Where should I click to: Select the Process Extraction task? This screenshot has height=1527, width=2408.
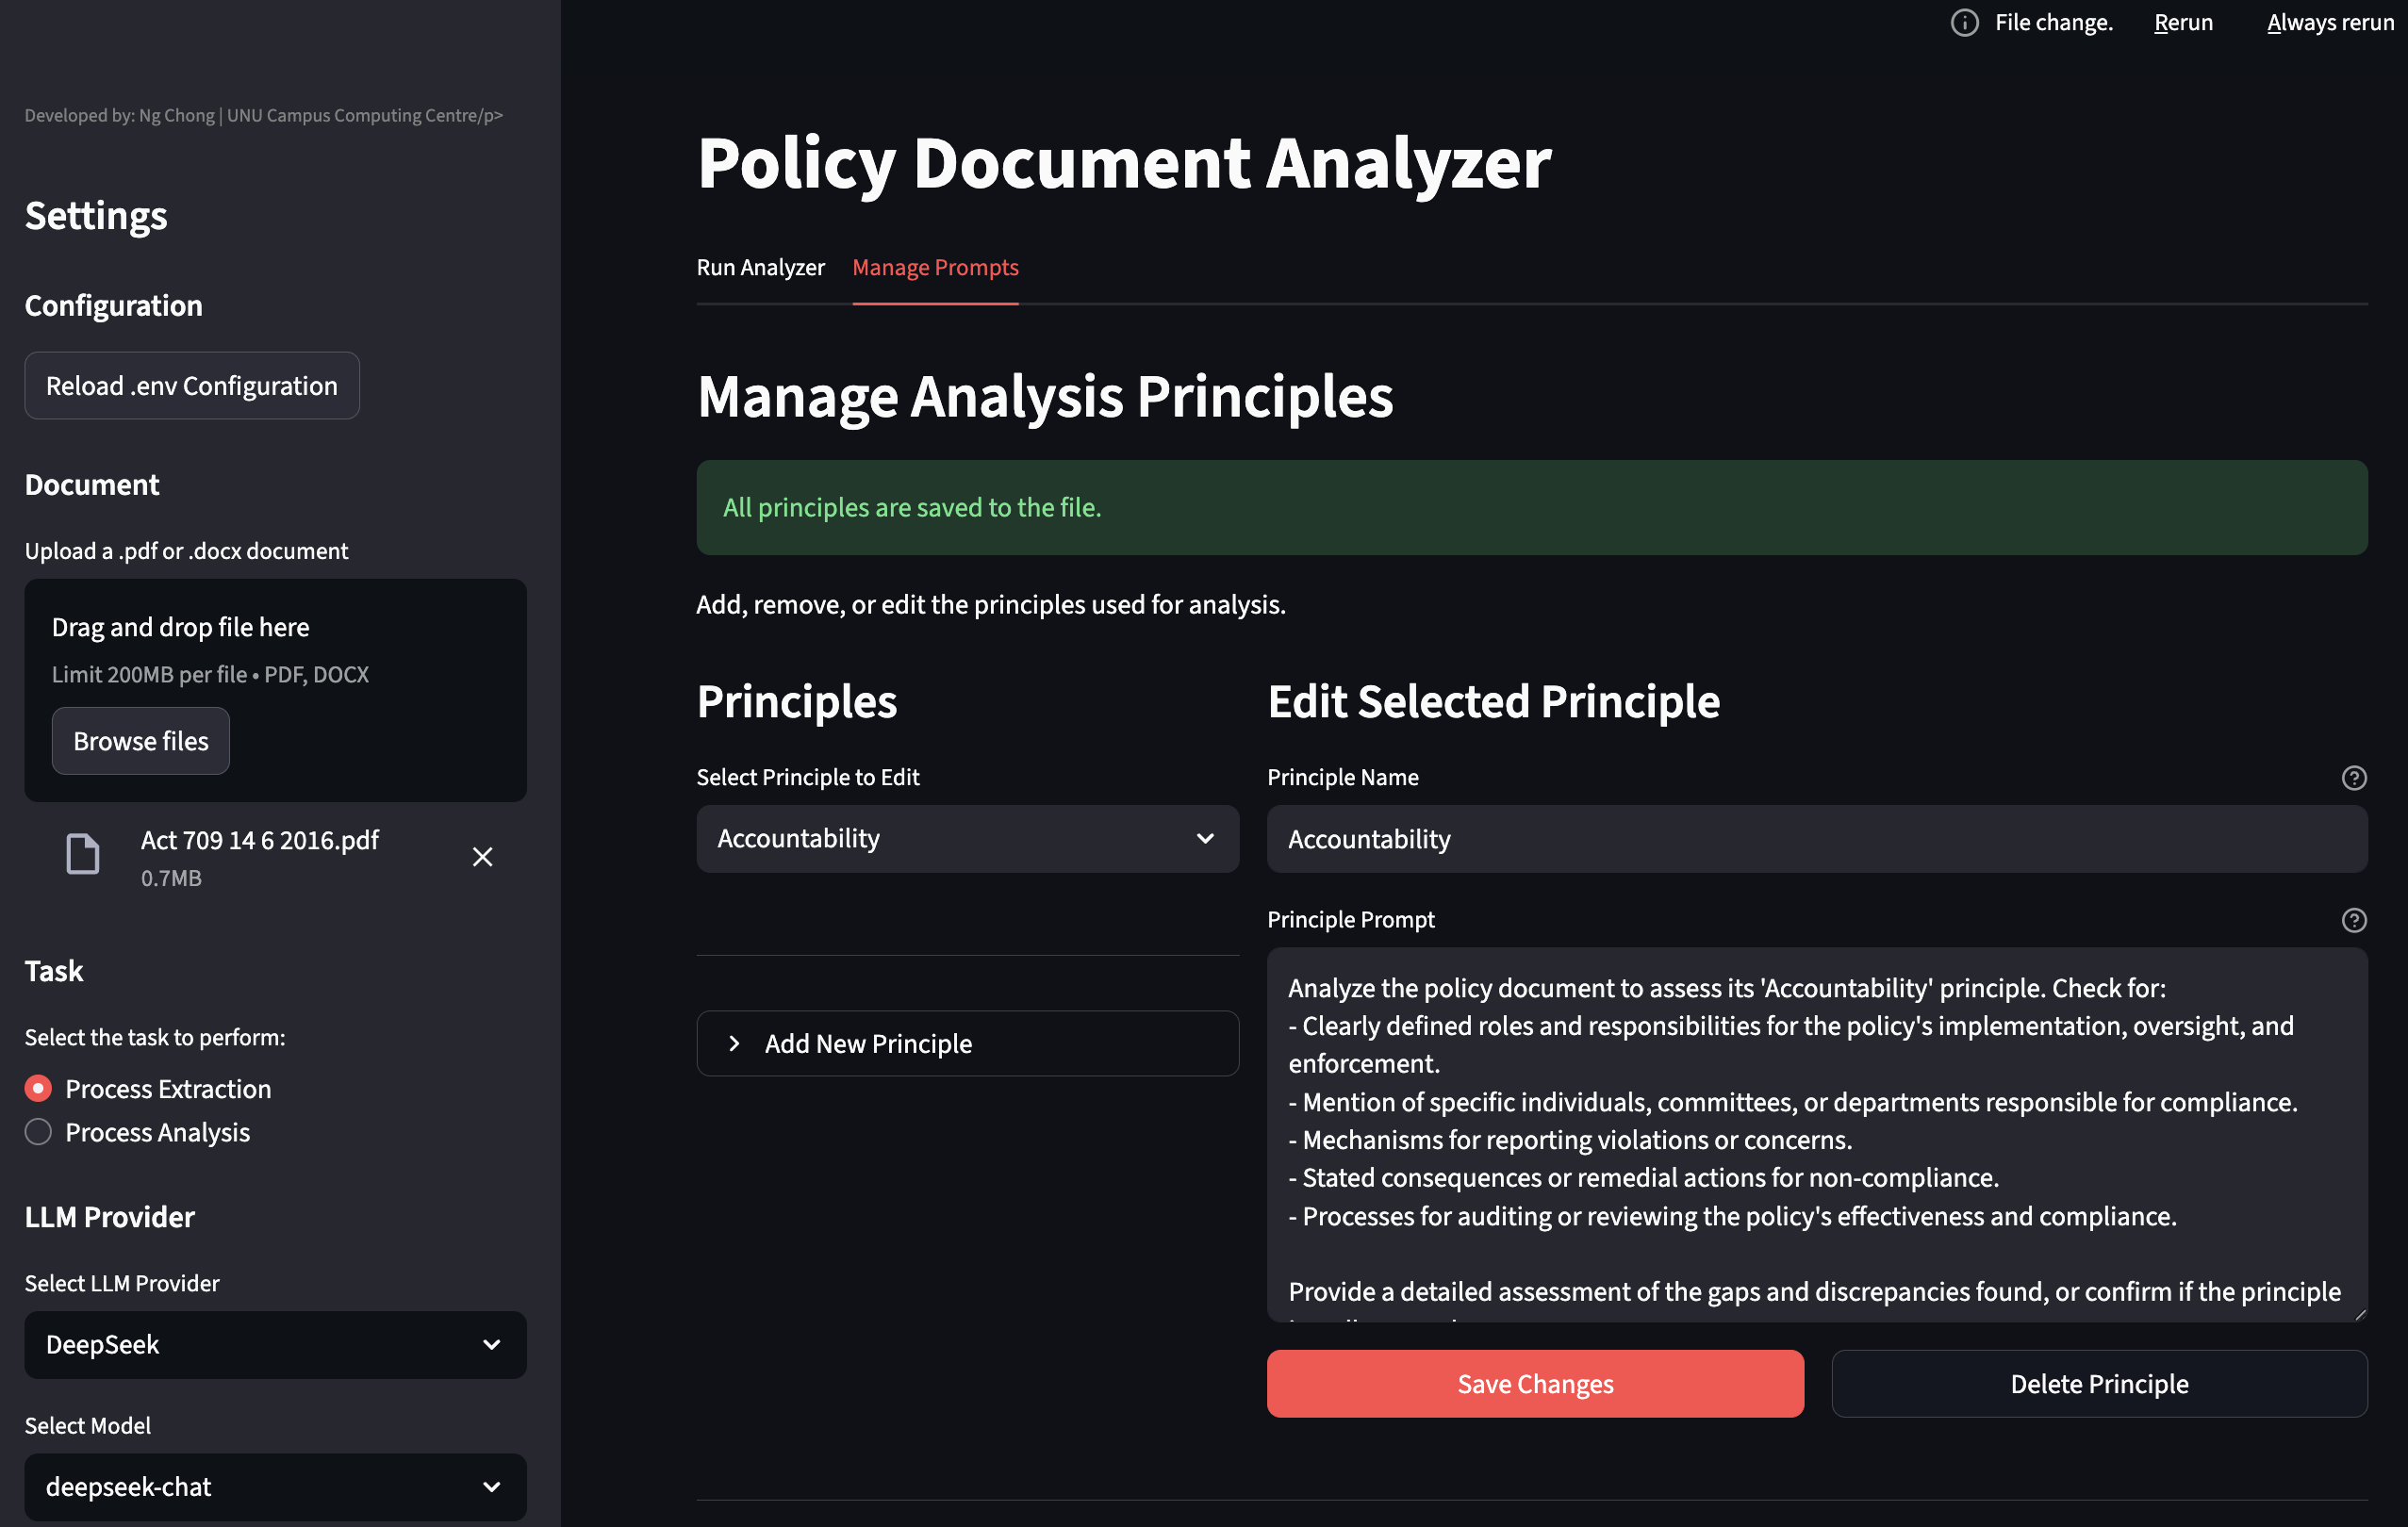pos(38,1088)
